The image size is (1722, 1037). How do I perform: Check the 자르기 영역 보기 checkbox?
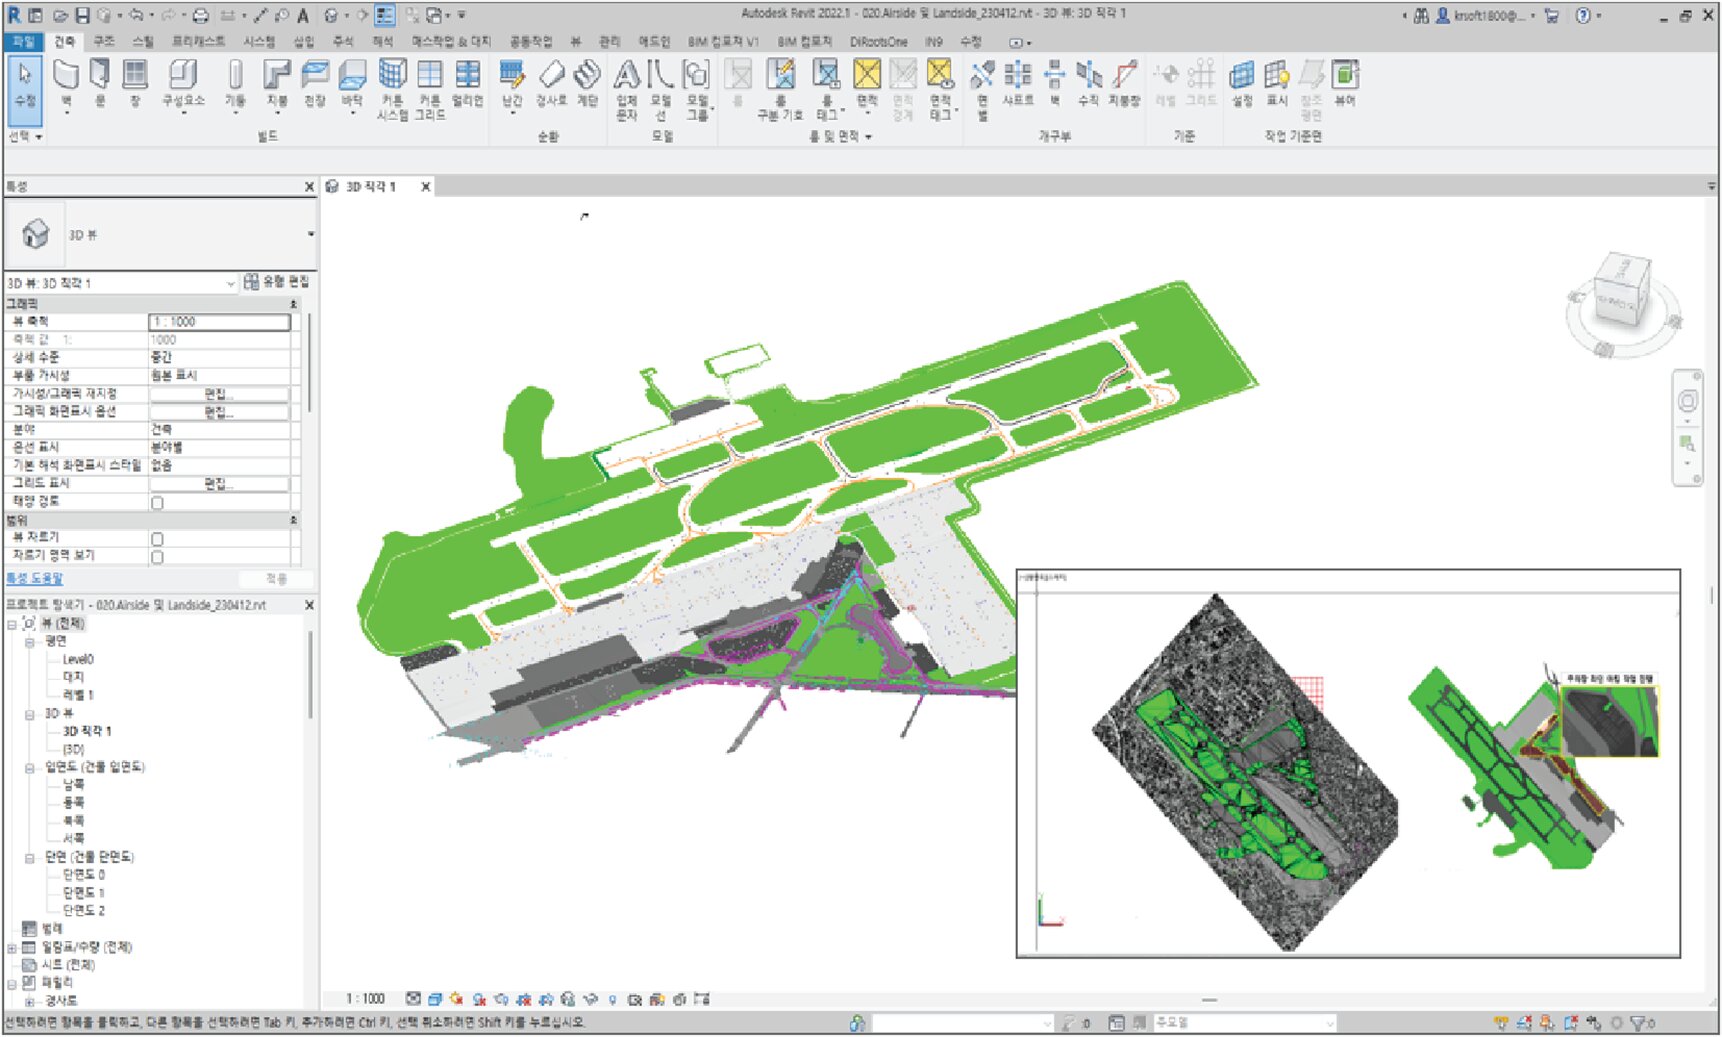(157, 556)
